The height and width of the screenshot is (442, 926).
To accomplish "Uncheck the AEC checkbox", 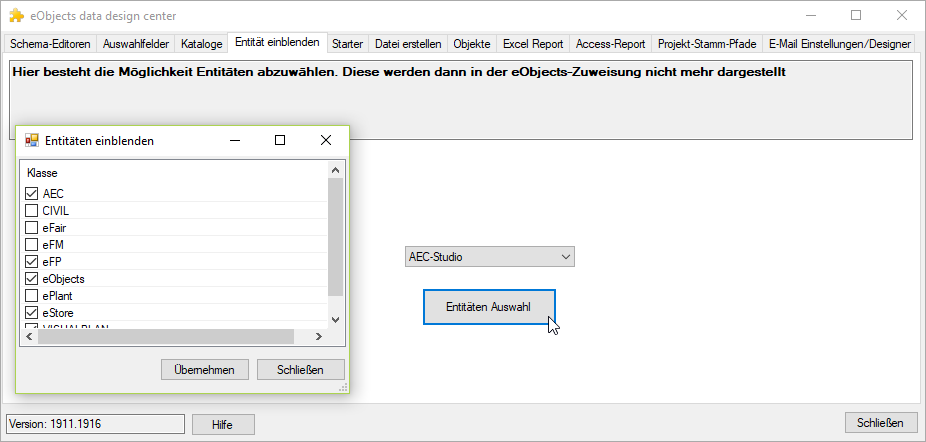I will (x=31, y=193).
